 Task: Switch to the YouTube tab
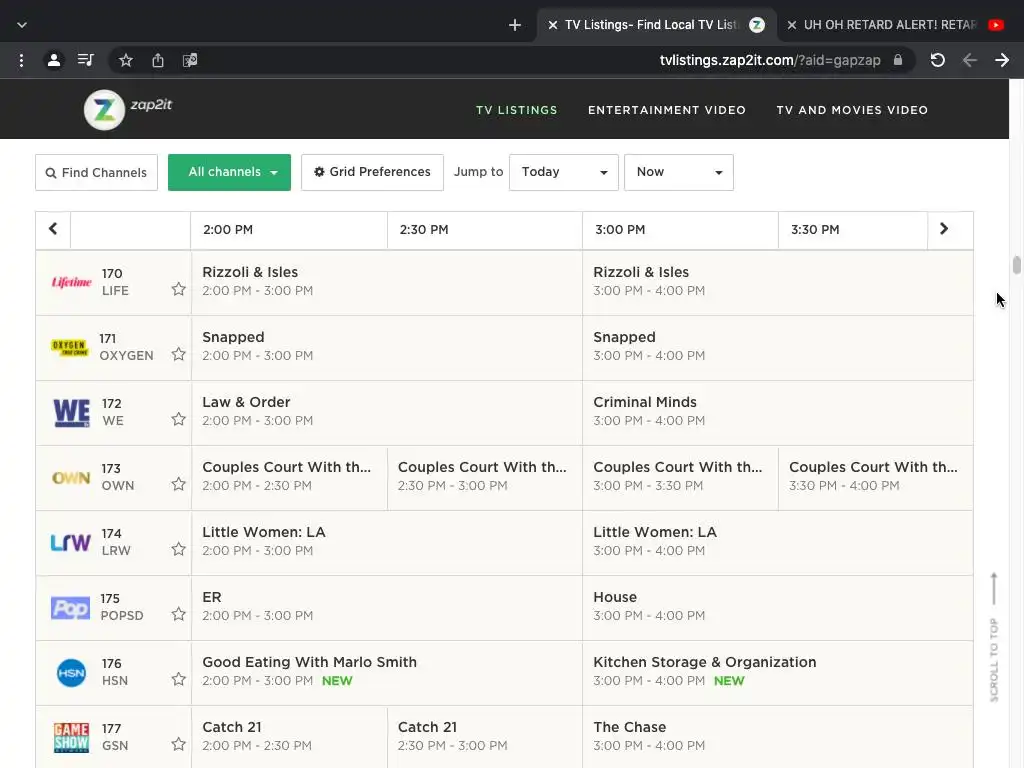point(898,25)
